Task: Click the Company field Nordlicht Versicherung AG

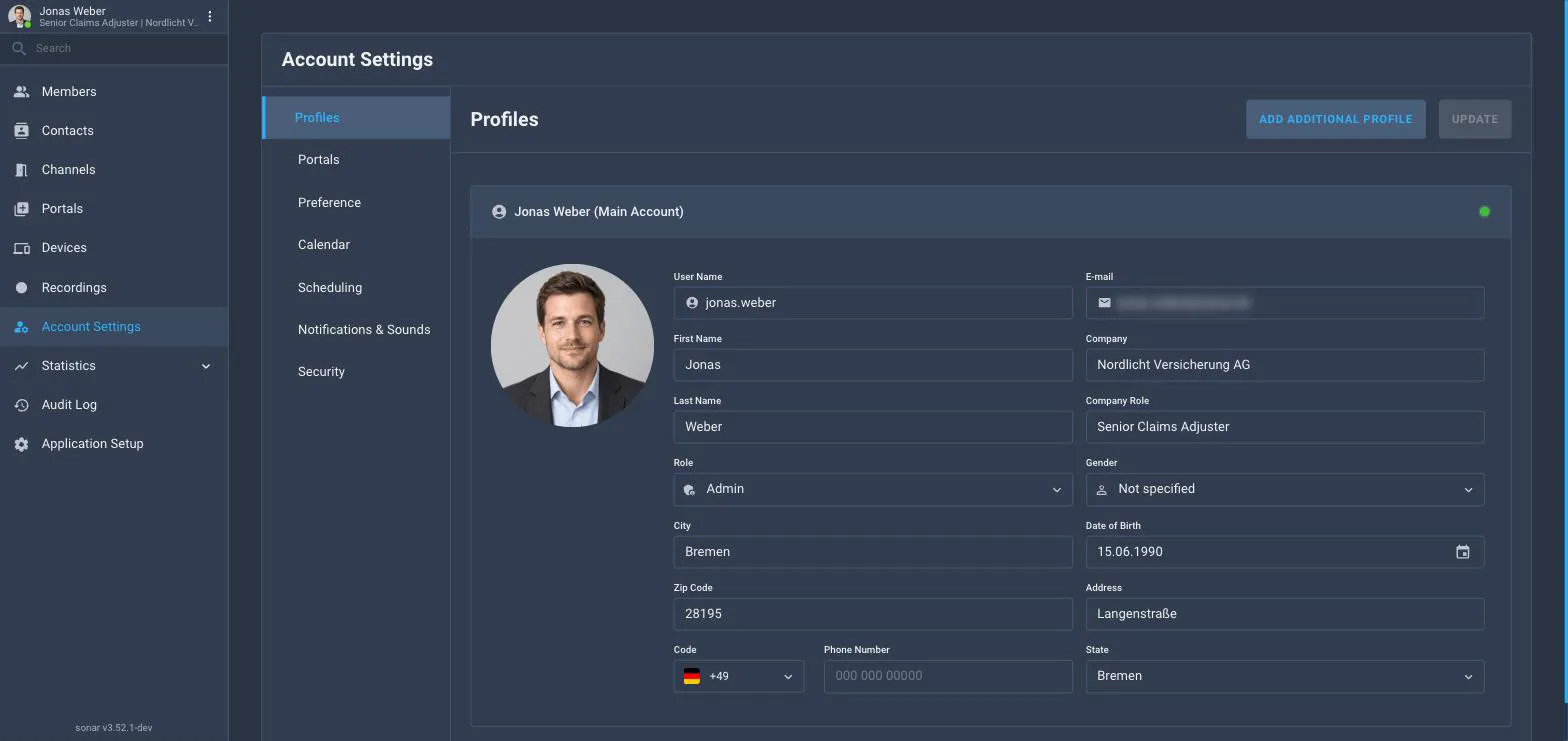Action: 1285,365
